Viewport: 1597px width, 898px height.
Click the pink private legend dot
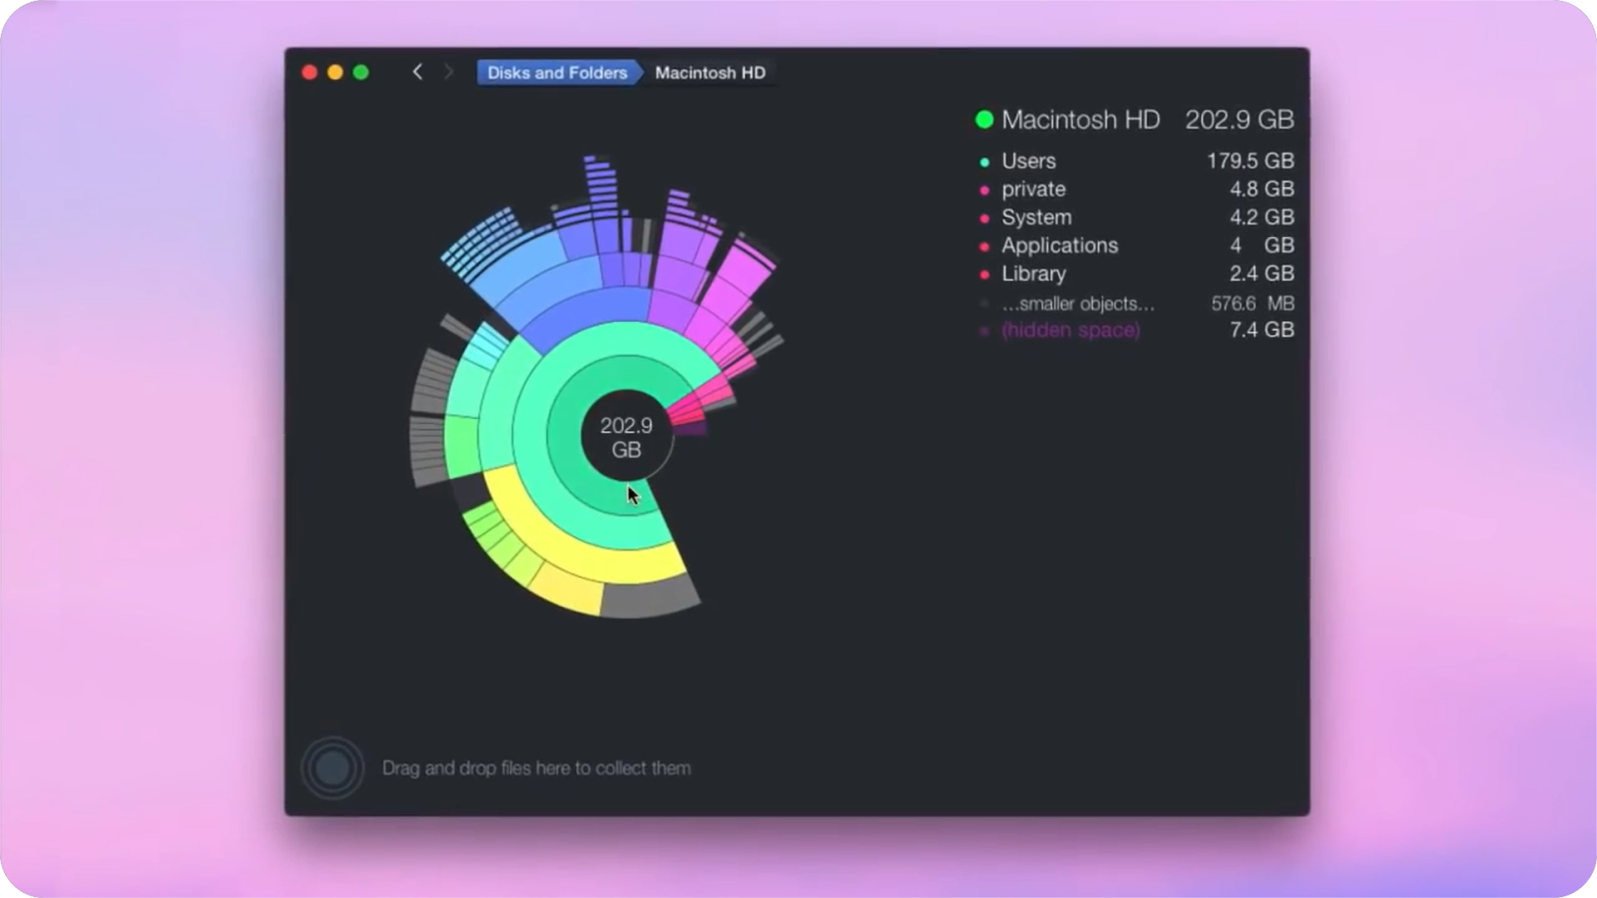tap(985, 190)
